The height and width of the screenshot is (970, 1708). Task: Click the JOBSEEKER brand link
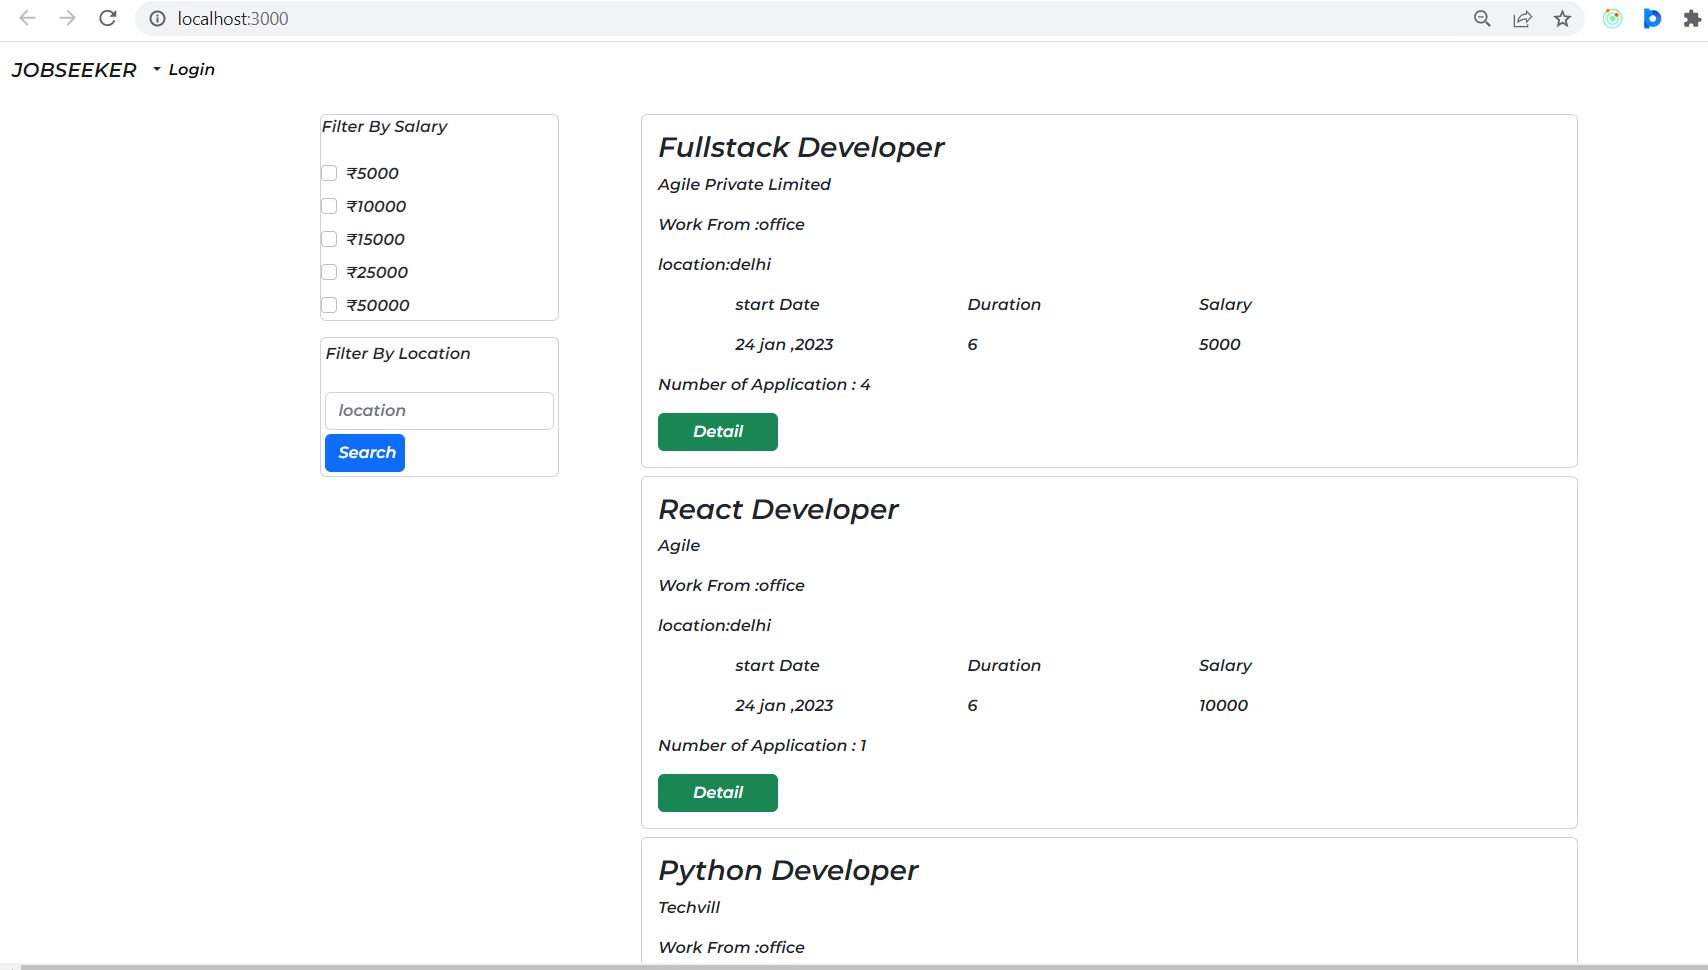point(74,69)
